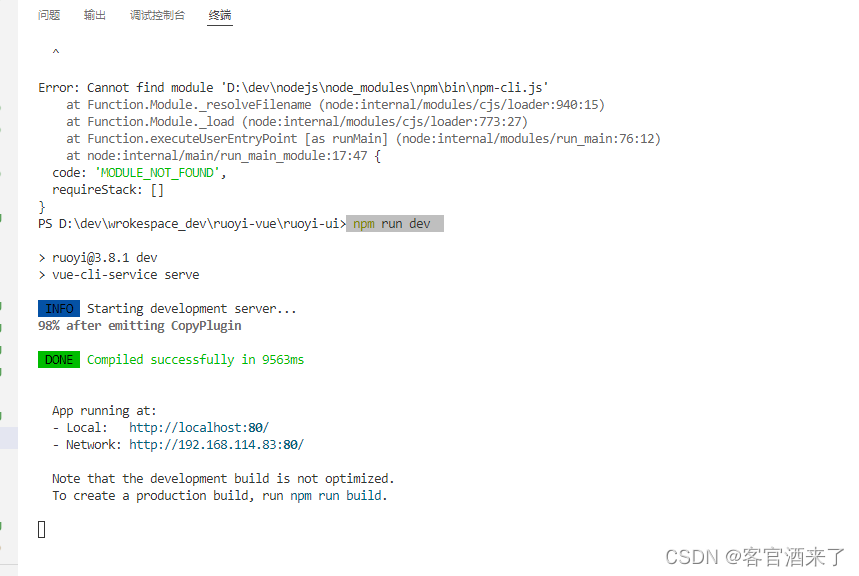The width and height of the screenshot is (859, 576).
Task: Open the Local http://localhost:80/ link
Action: point(198,427)
